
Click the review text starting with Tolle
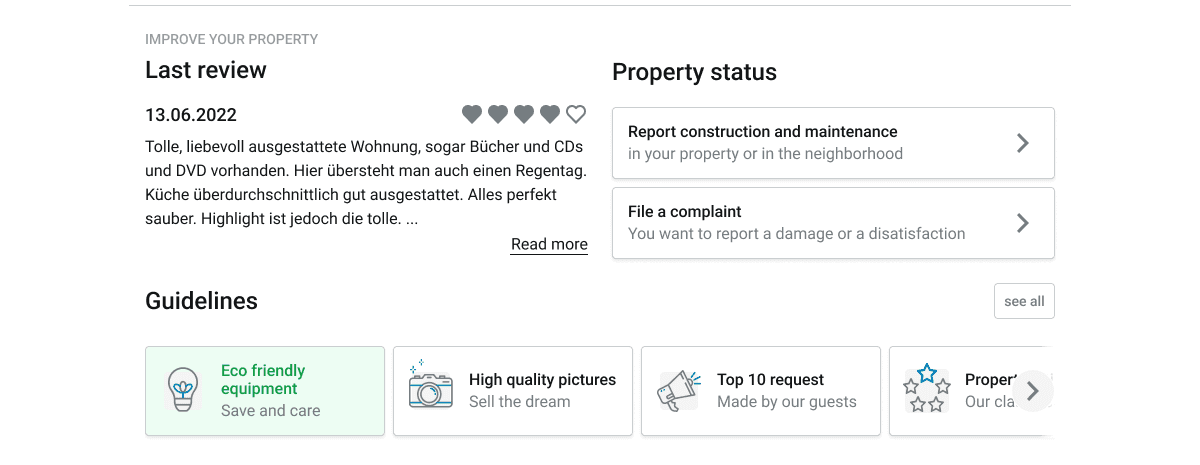(365, 182)
